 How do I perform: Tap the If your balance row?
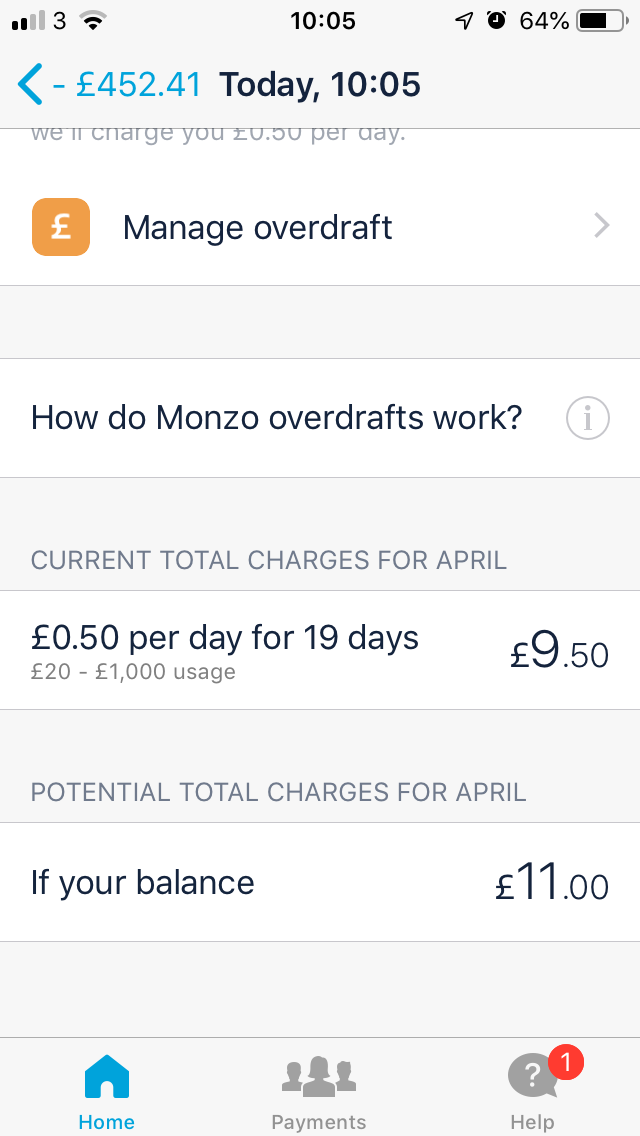coord(320,882)
